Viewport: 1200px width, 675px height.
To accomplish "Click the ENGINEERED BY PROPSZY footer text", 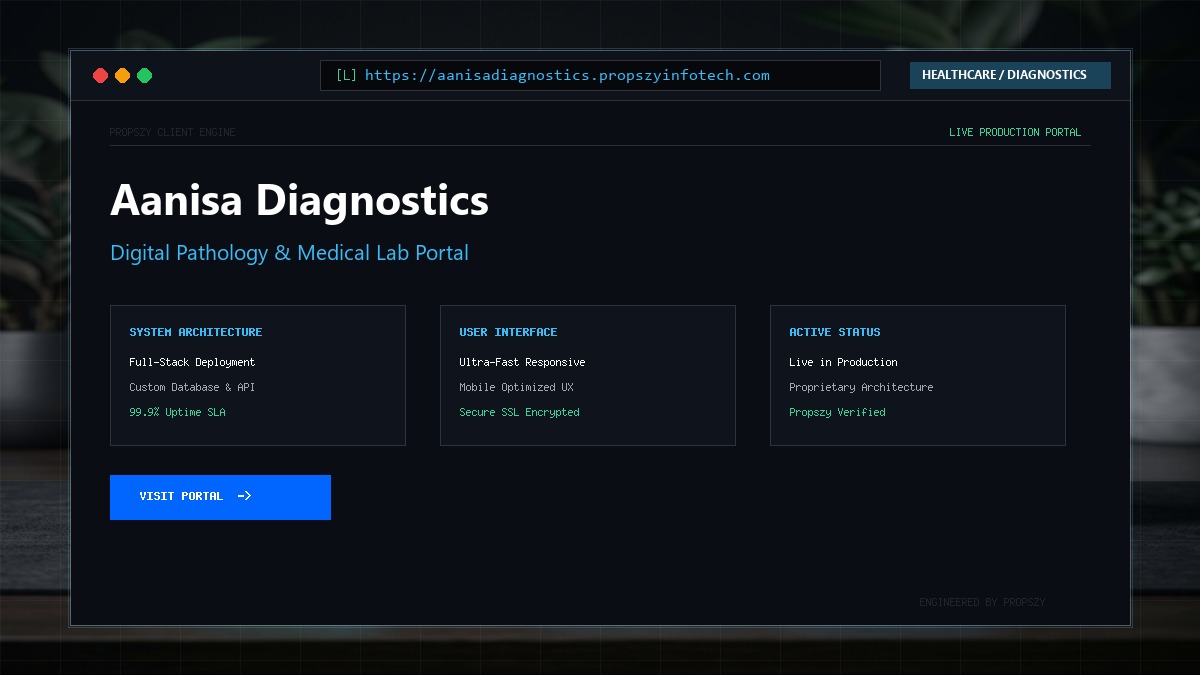I will 982,602.
